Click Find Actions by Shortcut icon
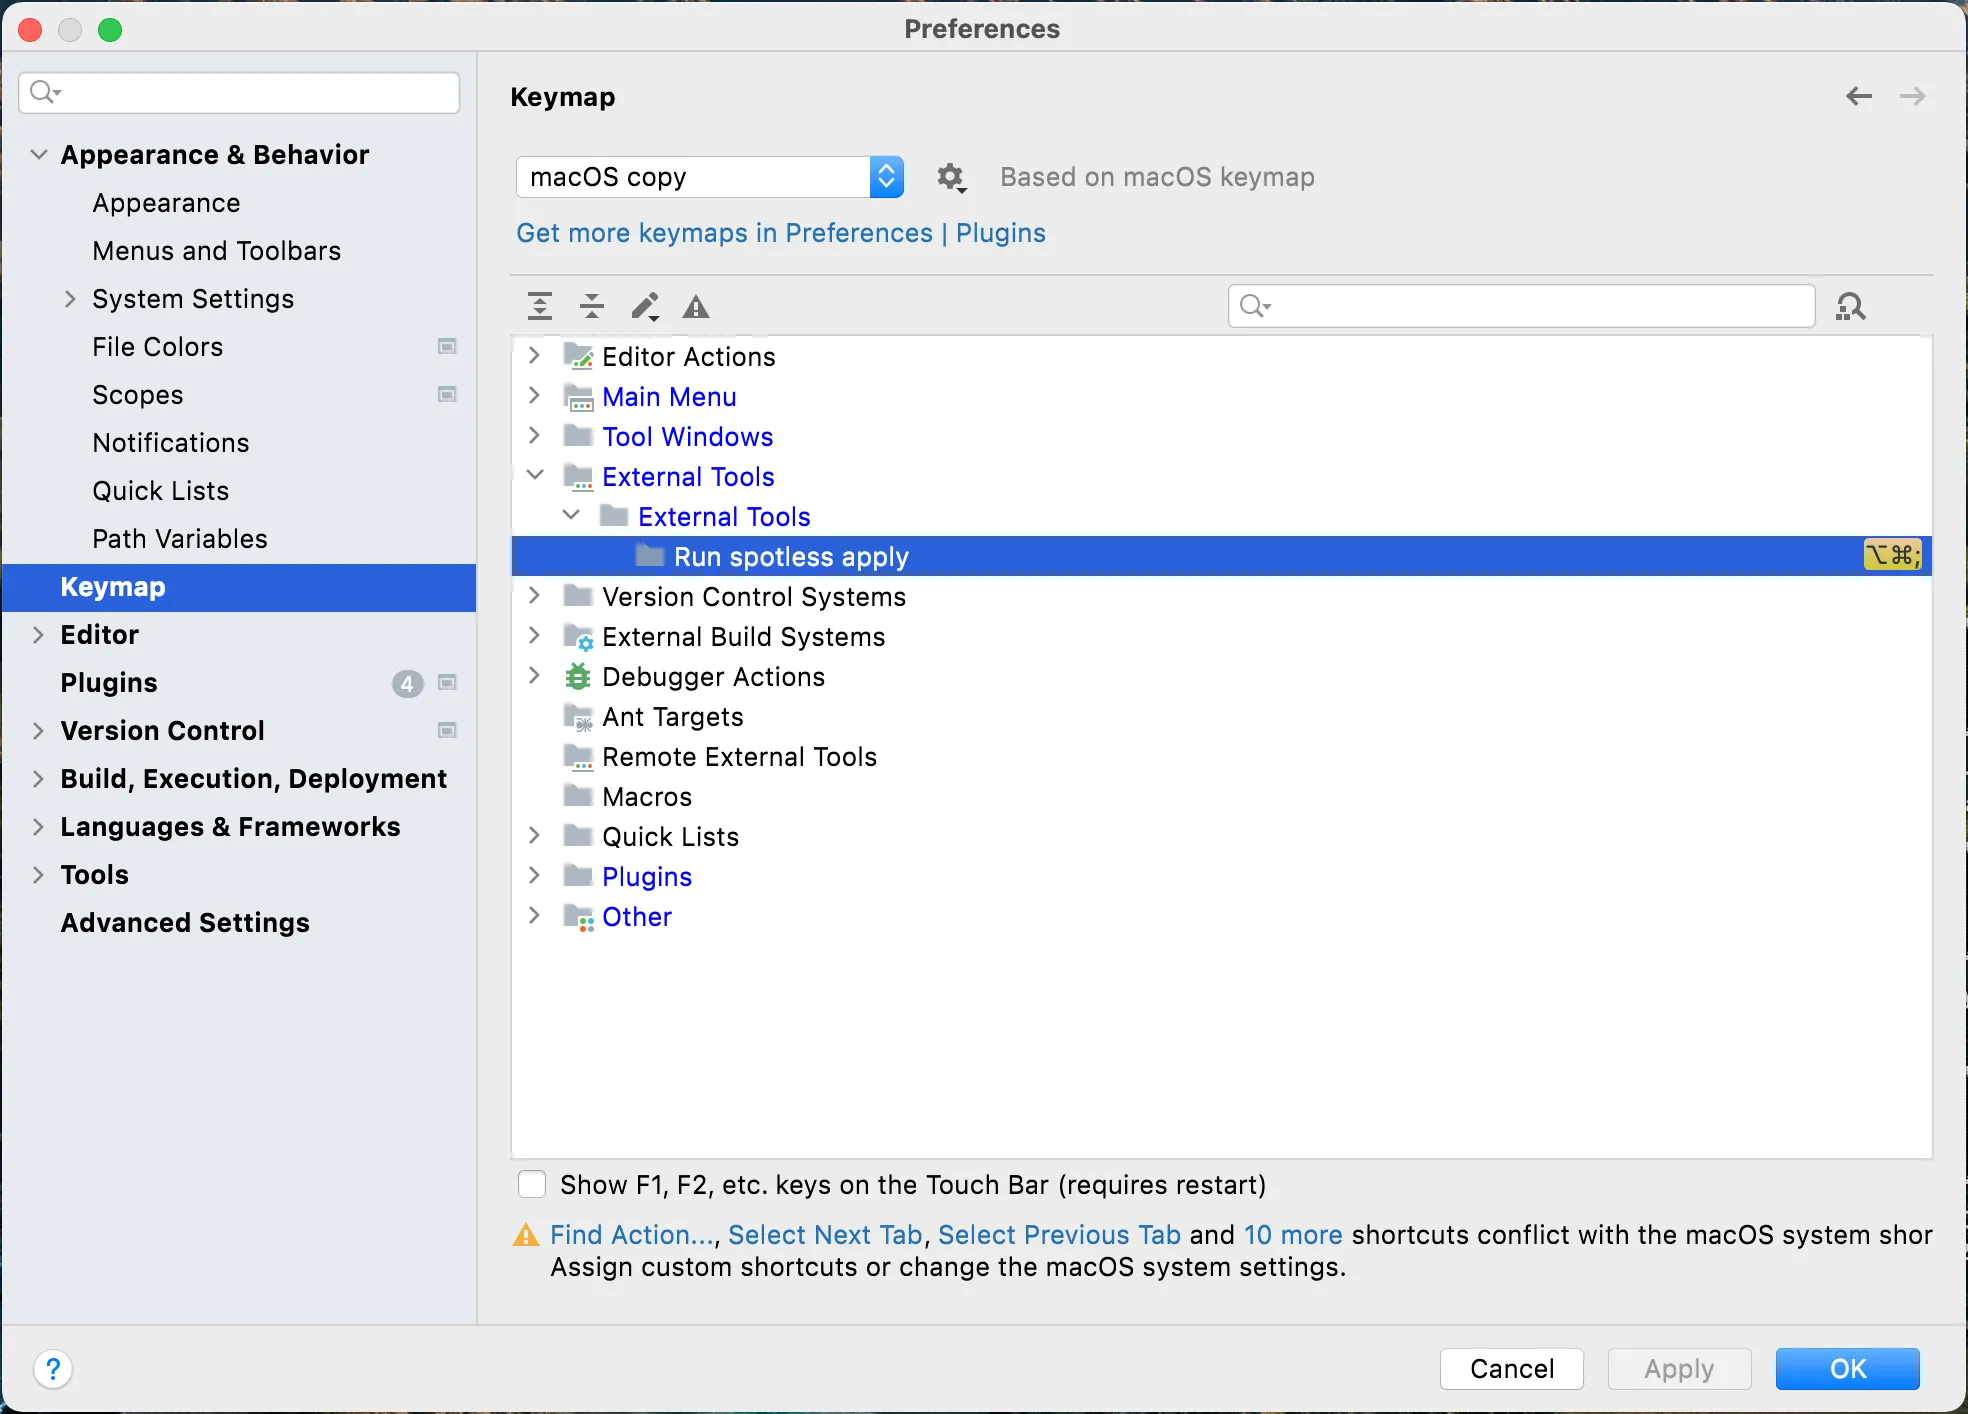This screenshot has height=1414, width=1968. point(1850,306)
